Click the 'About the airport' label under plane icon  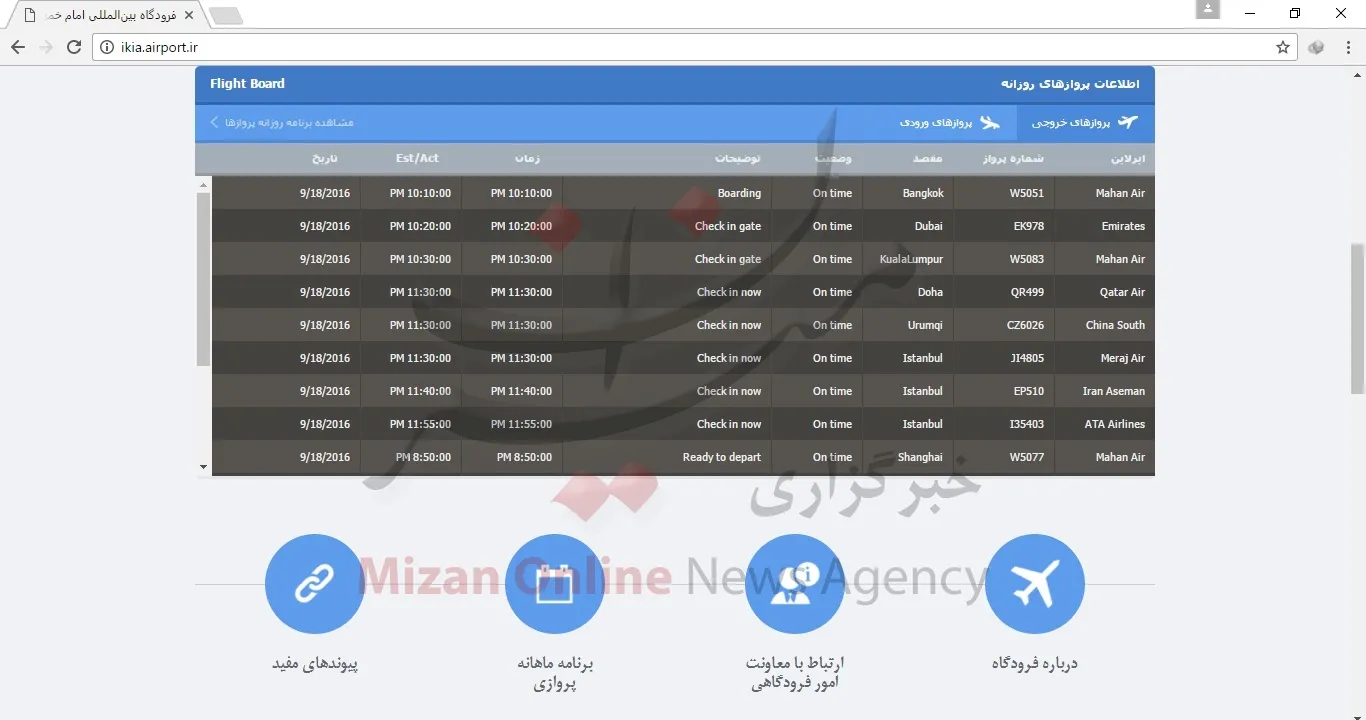pyautogui.click(x=1034, y=663)
